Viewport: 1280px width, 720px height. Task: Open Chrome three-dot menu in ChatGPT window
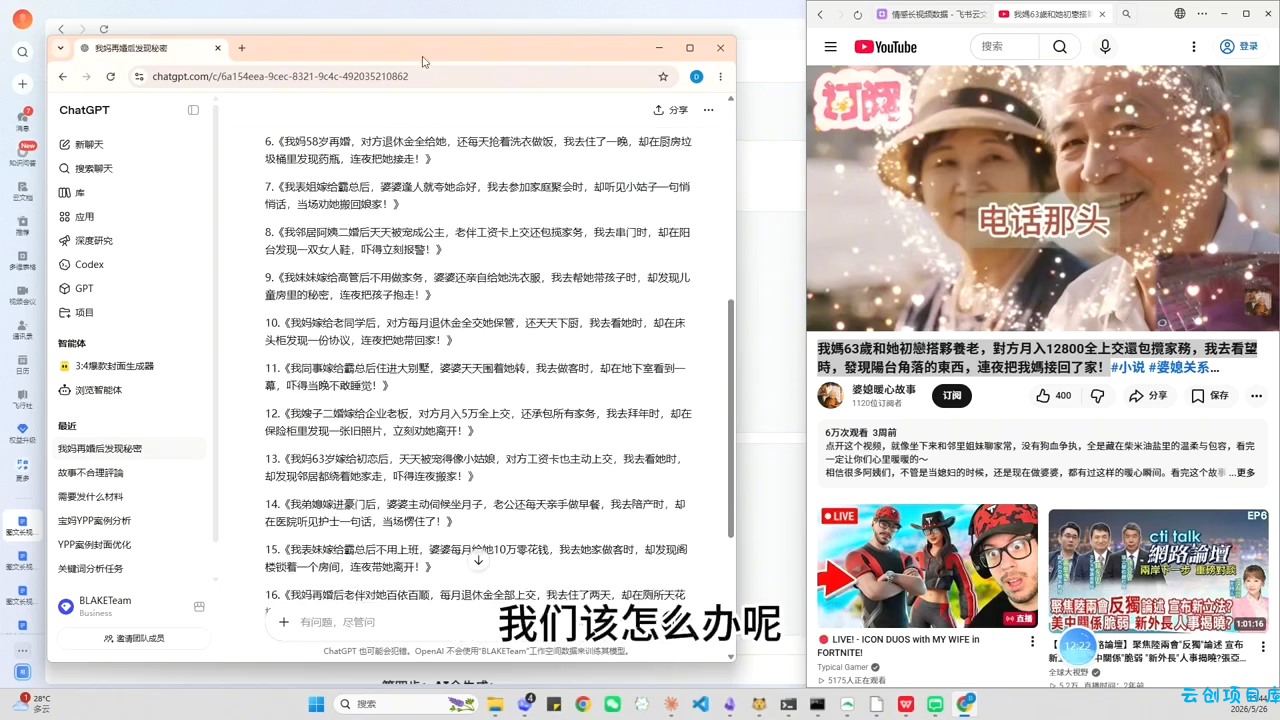click(720, 76)
